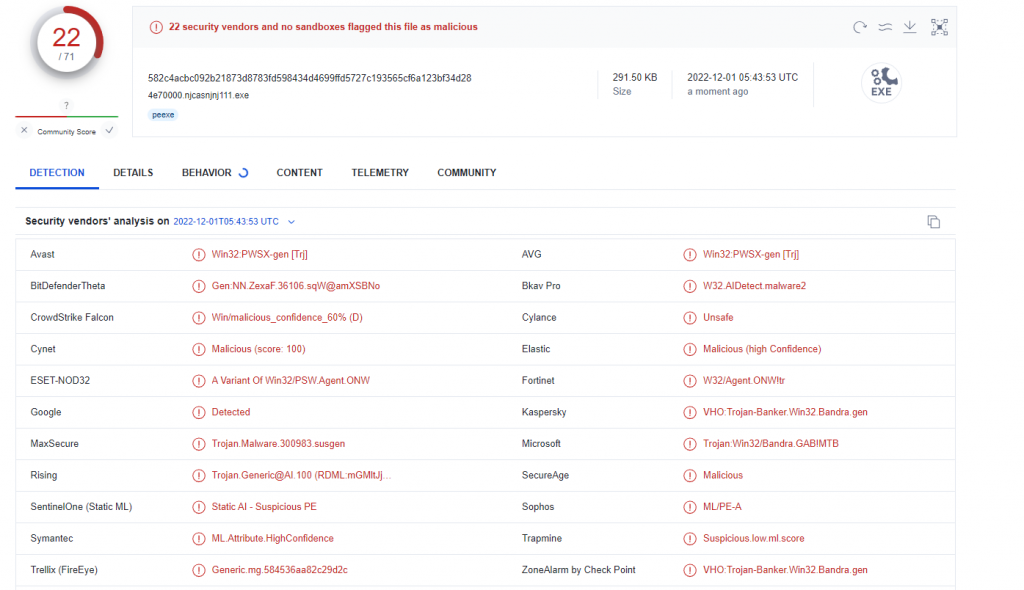Open the BEHAVIOR tab
Image resolution: width=1024 pixels, height=590 pixels.
(207, 173)
